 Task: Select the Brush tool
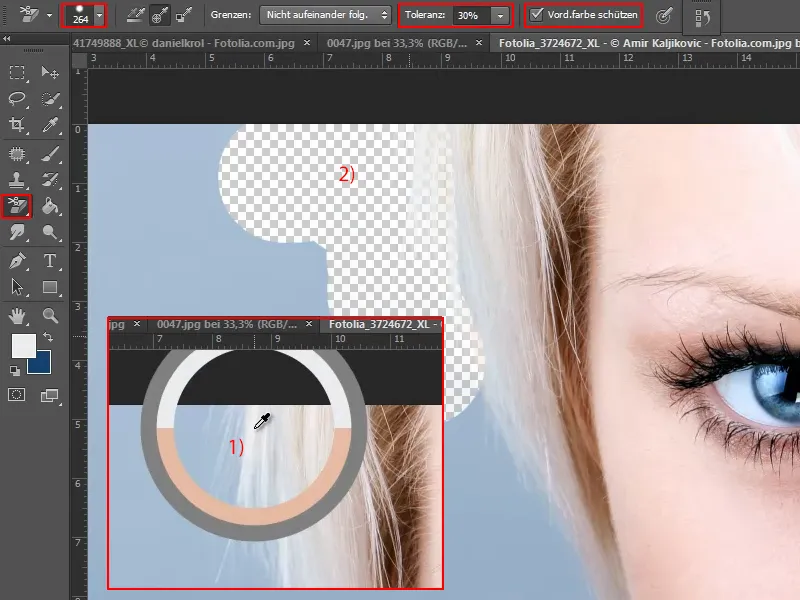coord(50,154)
